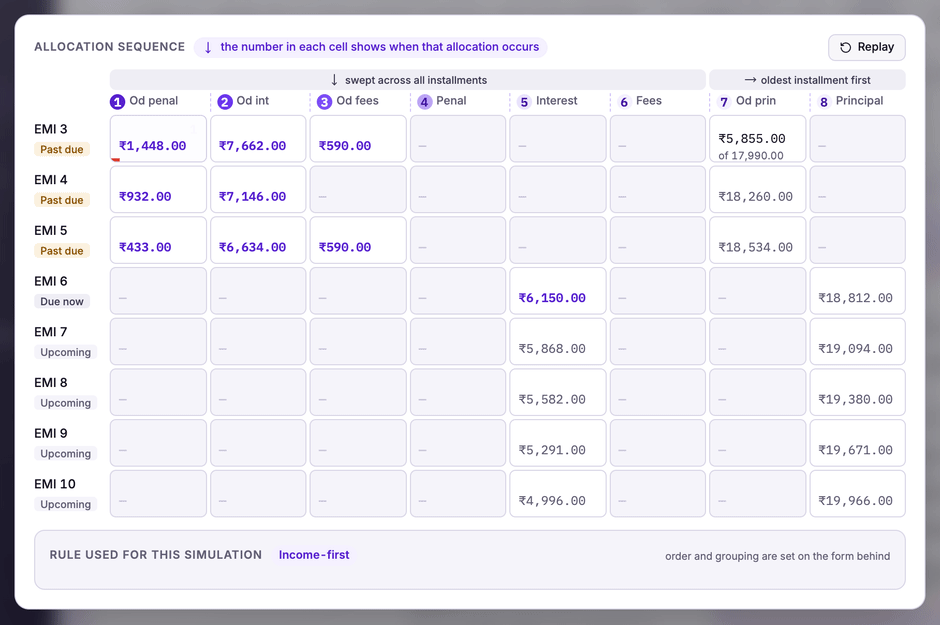Select the ₹18,534.00 Od prin cell
940x625 pixels.
tap(758, 240)
